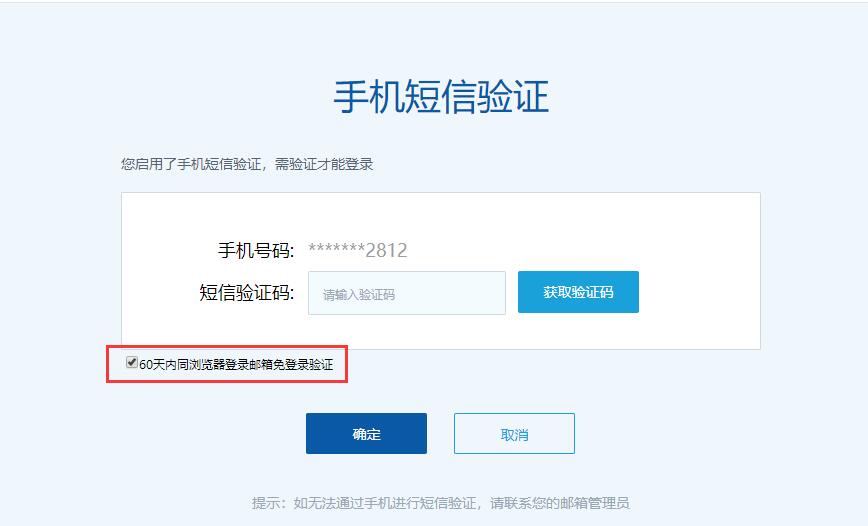The image size is (868, 526).
Task: Click the 您启用了手机短信验证 notice text
Action: [x=191, y=164]
